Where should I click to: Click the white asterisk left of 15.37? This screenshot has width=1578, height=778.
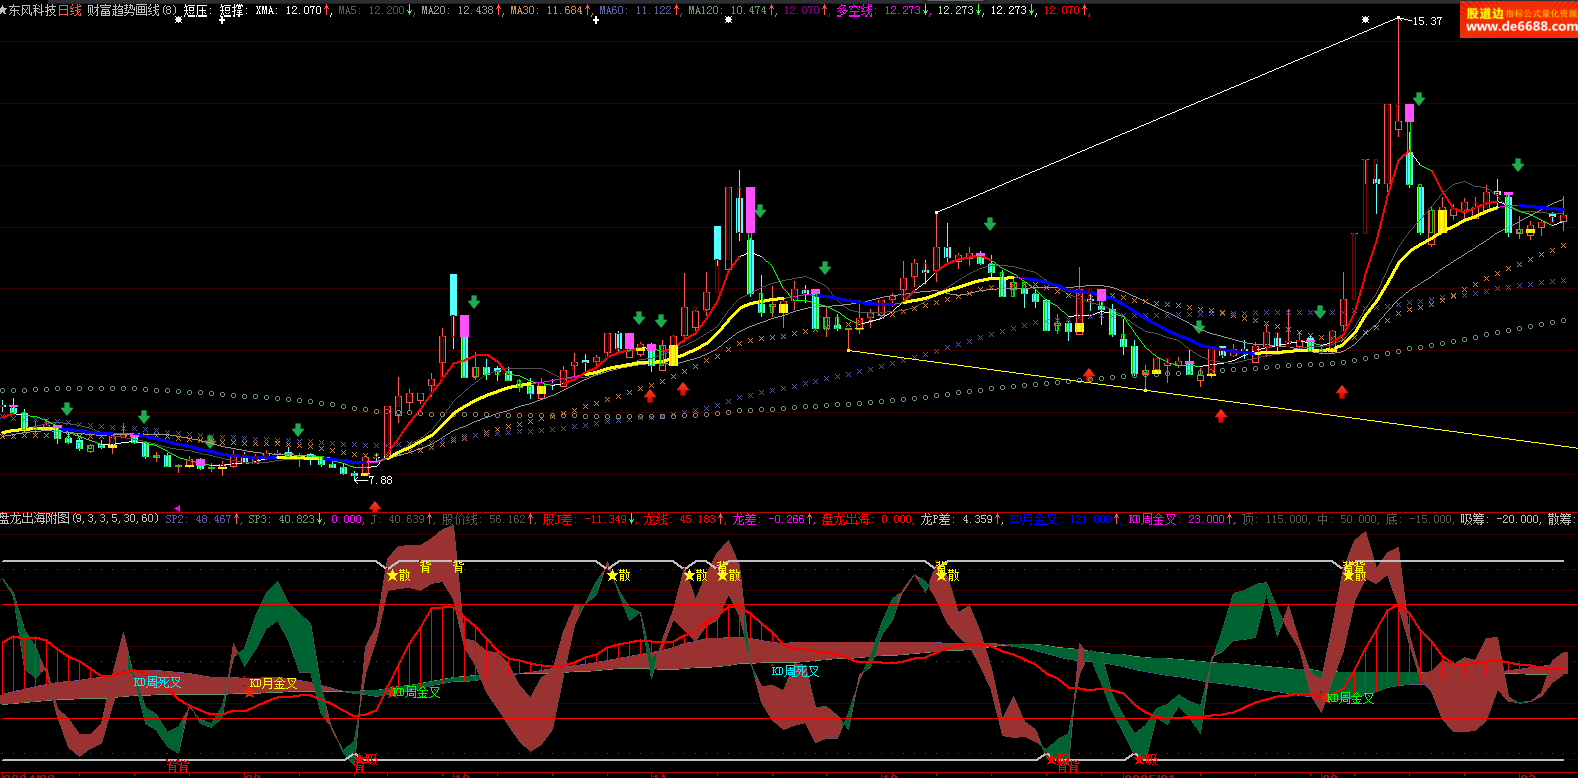1366,20
